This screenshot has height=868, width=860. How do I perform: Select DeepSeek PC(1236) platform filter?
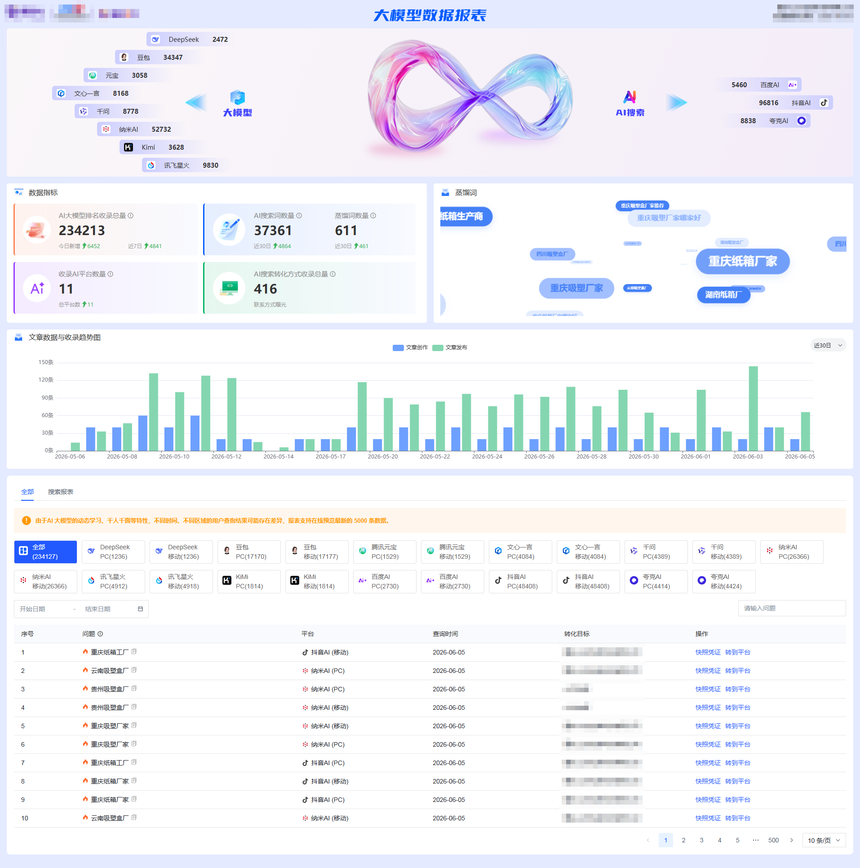[x=113, y=552]
